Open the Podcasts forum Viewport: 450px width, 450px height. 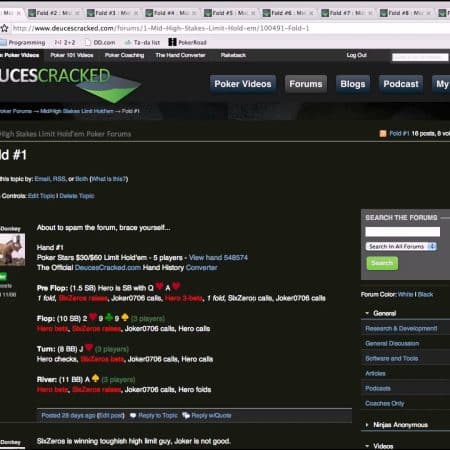click(378, 389)
